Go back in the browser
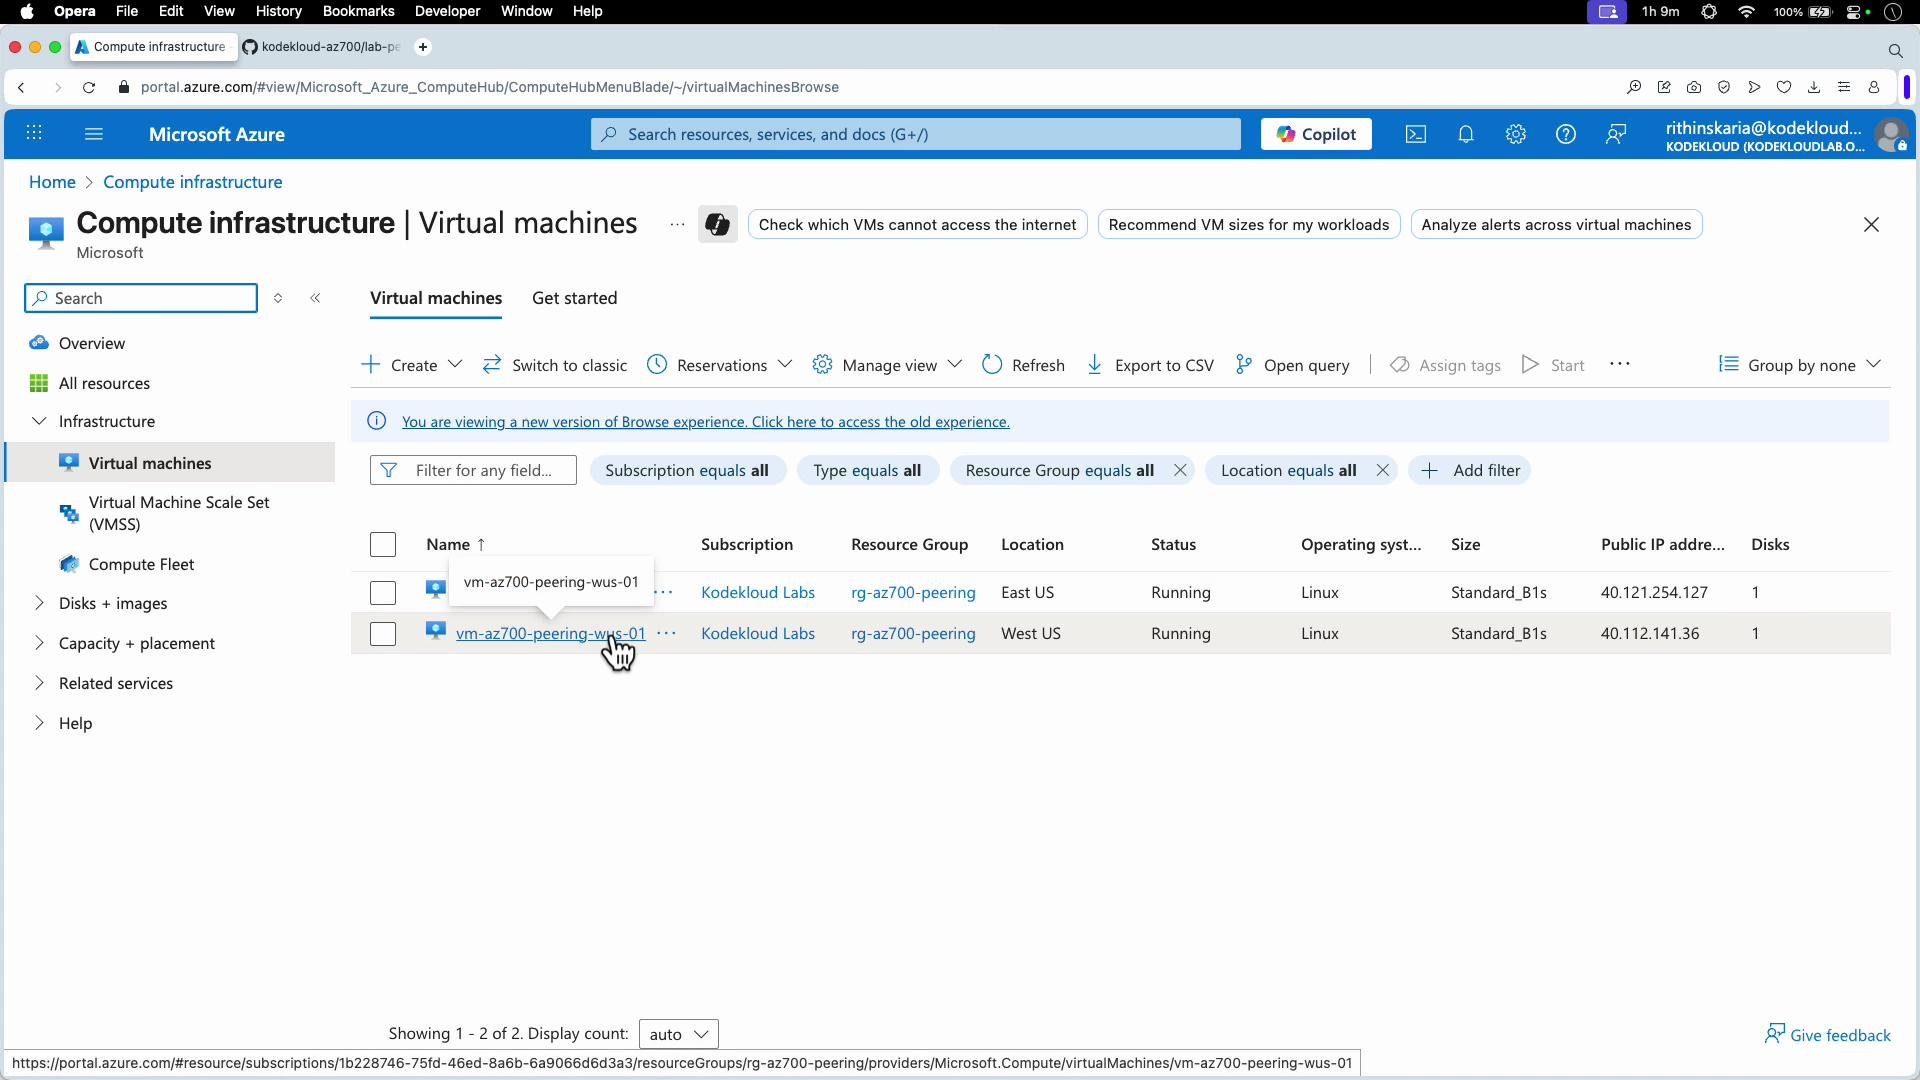Viewport: 1920px width, 1080px height. [x=22, y=88]
